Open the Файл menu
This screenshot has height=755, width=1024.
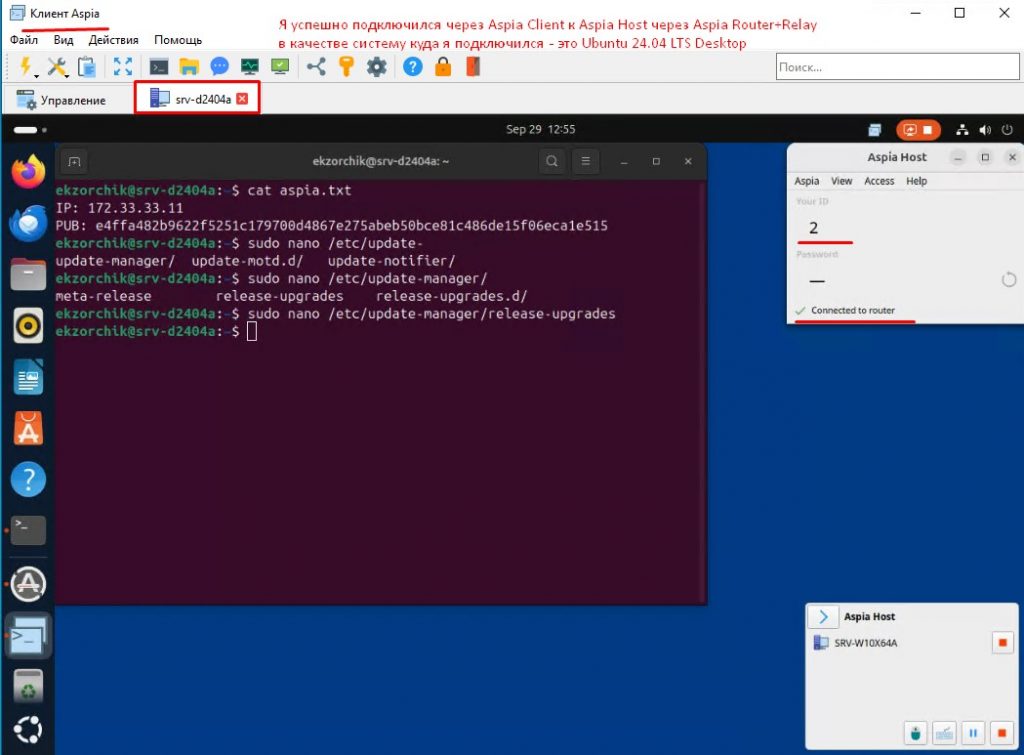click(24, 40)
